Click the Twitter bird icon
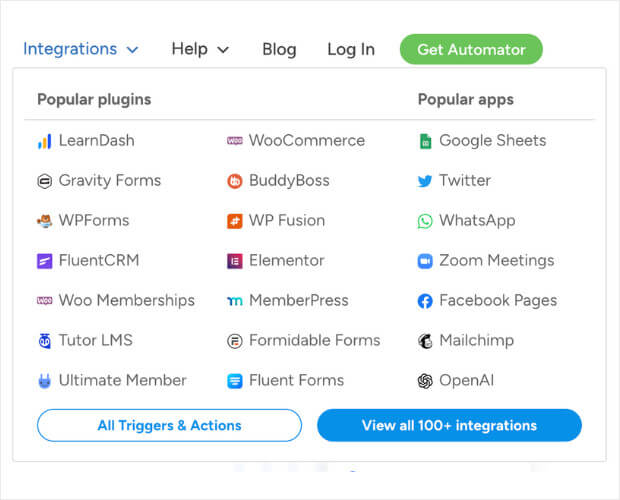 click(425, 181)
